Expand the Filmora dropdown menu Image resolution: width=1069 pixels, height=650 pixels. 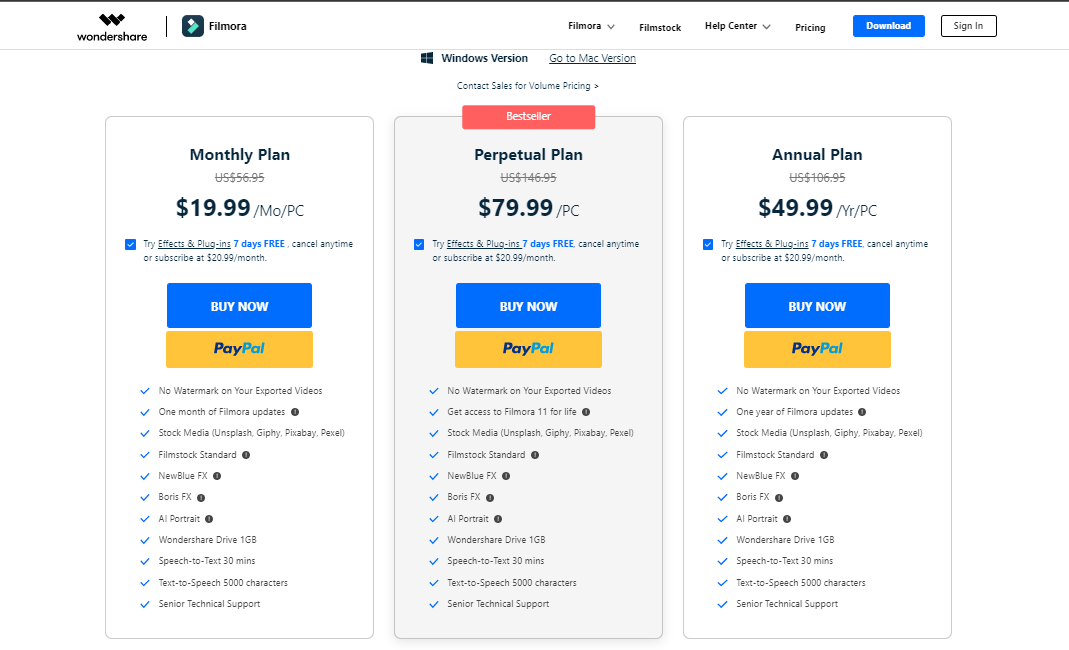591,26
